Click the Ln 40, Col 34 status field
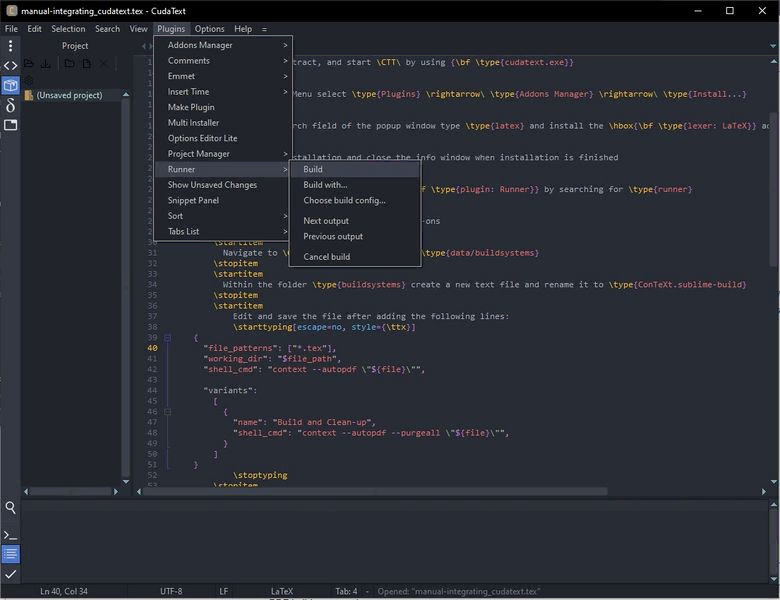Viewport: 780px width, 600px height. tap(64, 591)
